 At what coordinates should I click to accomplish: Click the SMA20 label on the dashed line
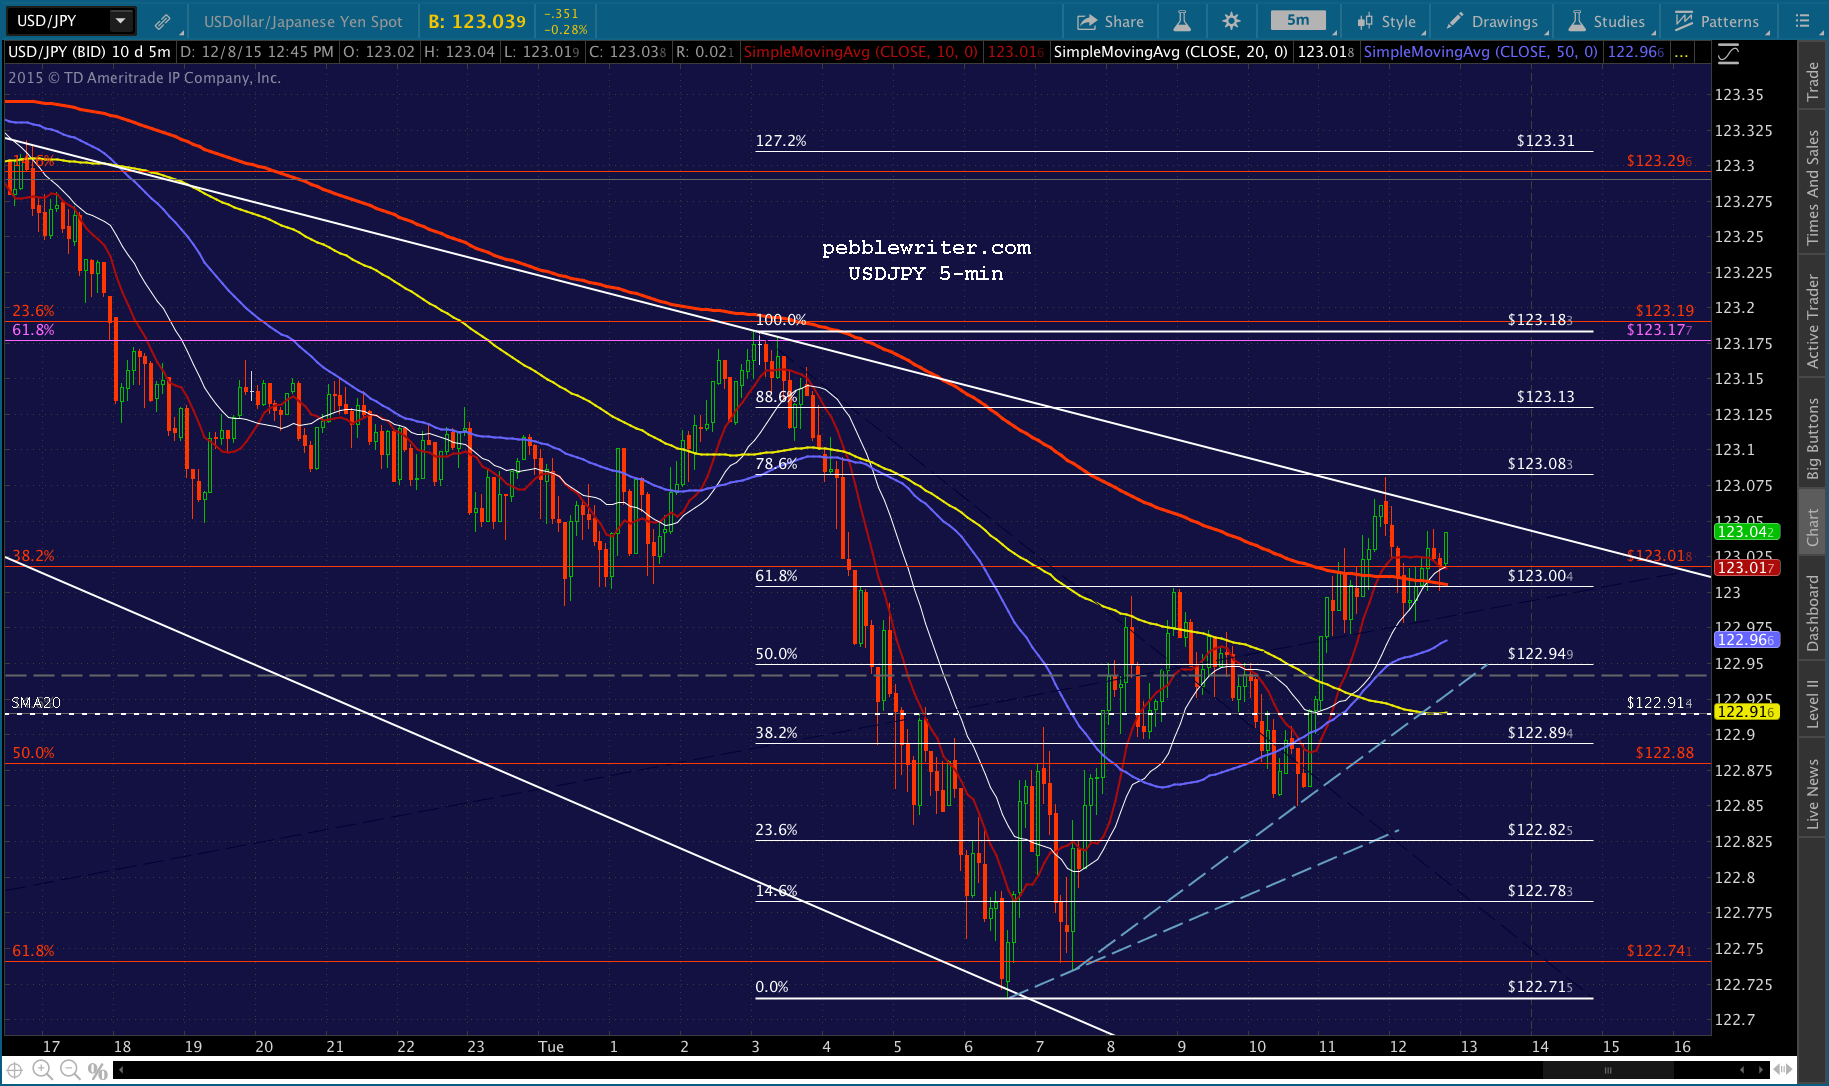[x=36, y=703]
